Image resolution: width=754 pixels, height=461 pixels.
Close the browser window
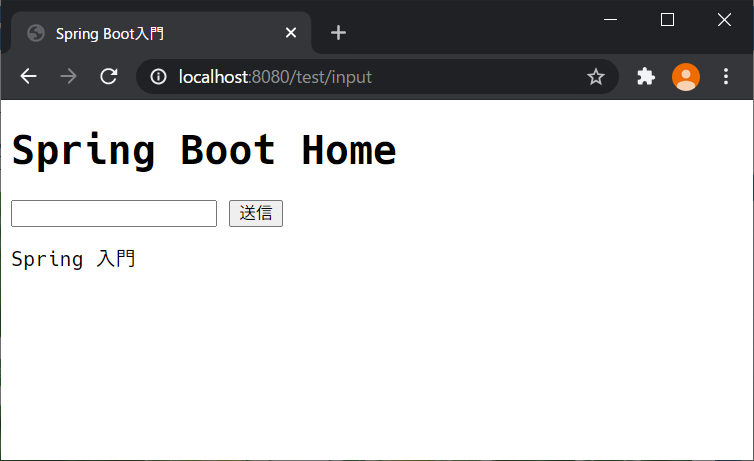click(724, 20)
